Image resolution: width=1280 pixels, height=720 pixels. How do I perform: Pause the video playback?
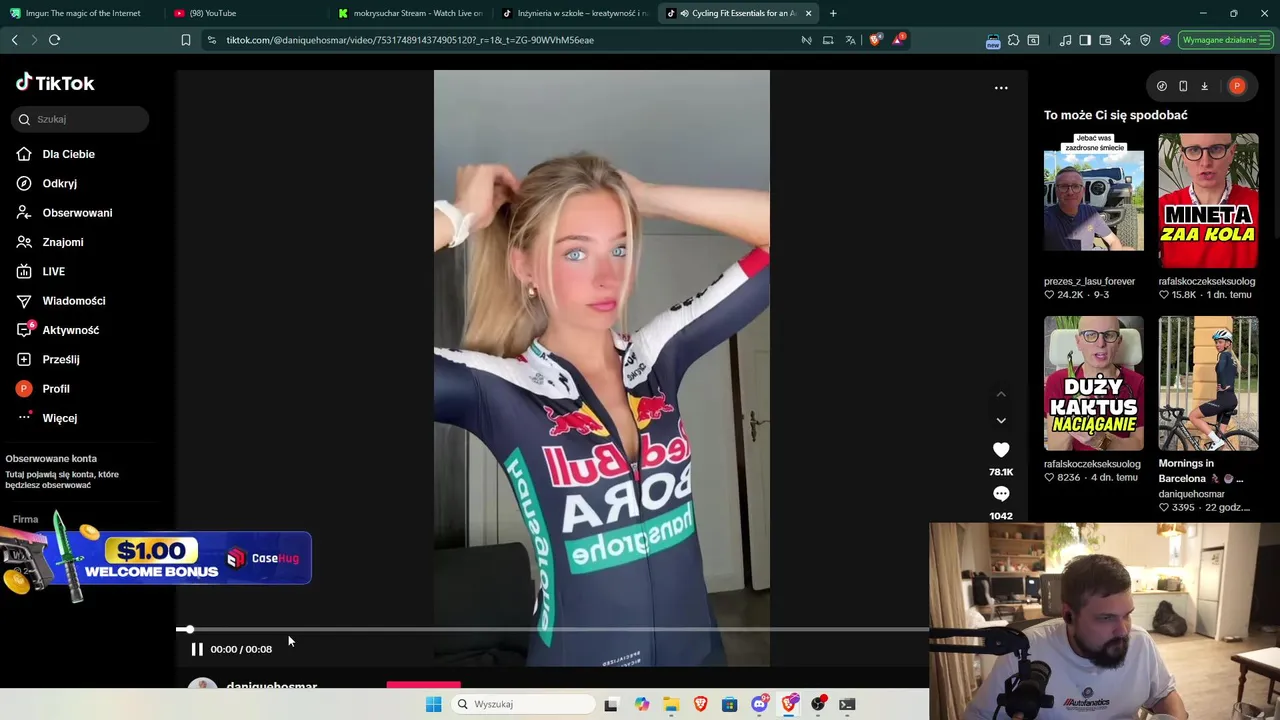point(197,649)
